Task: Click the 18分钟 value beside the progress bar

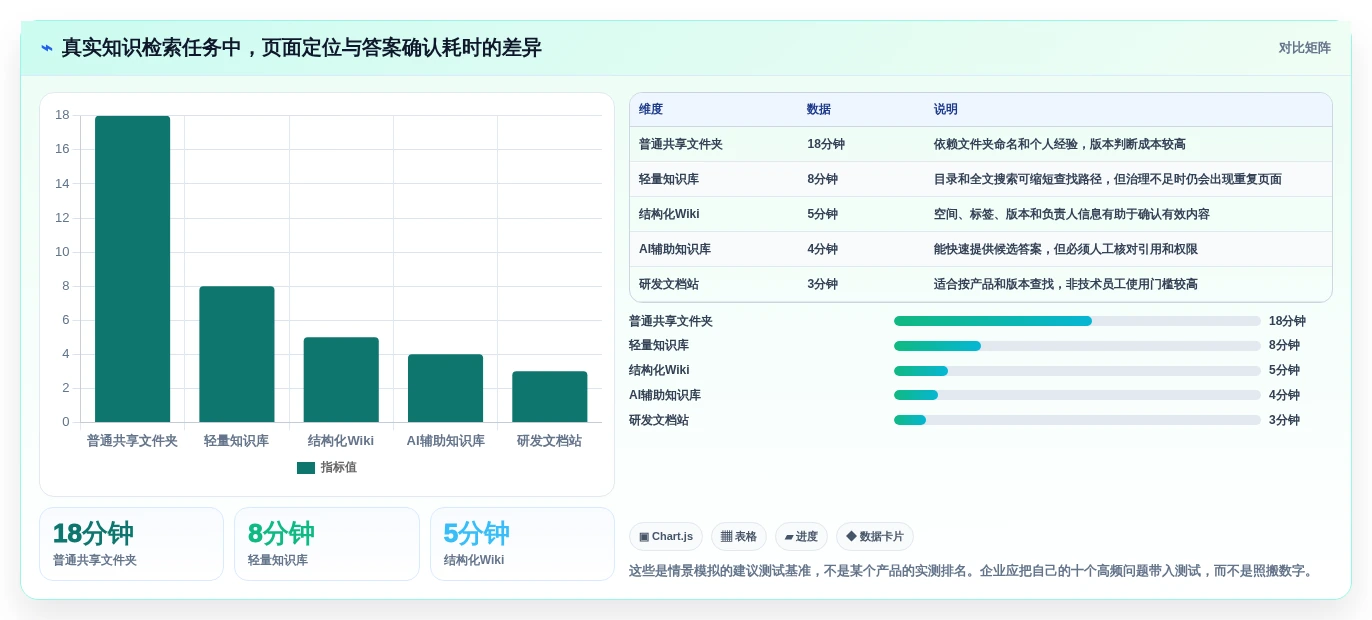Action: coord(1287,321)
